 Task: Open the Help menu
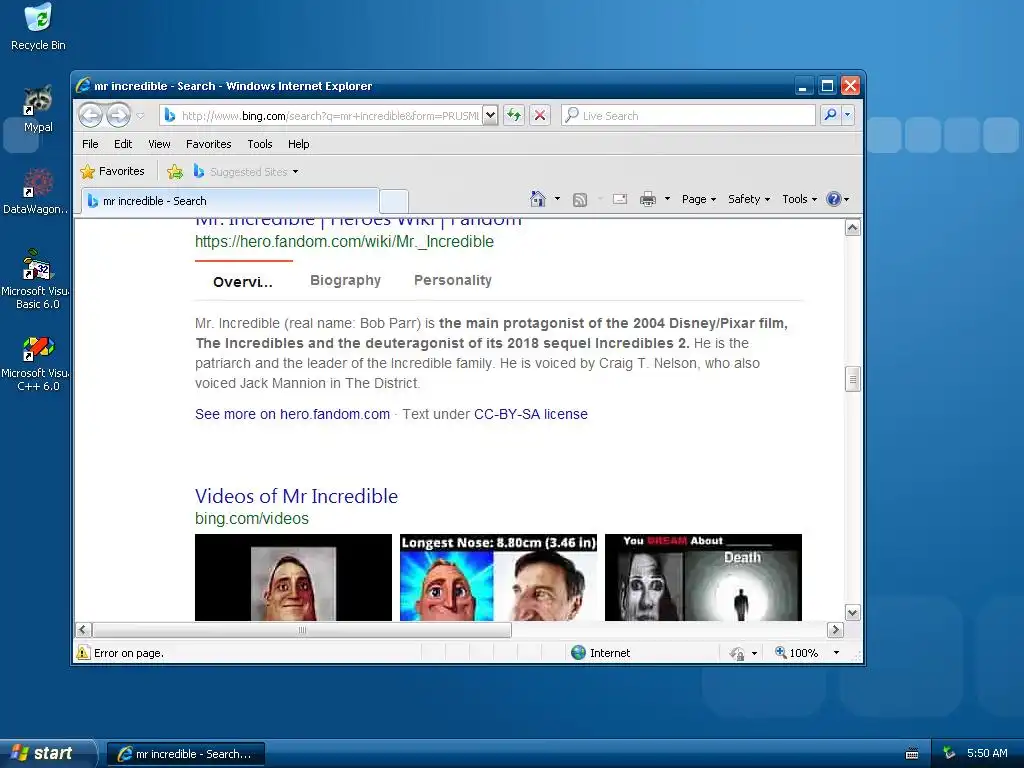pyautogui.click(x=298, y=144)
